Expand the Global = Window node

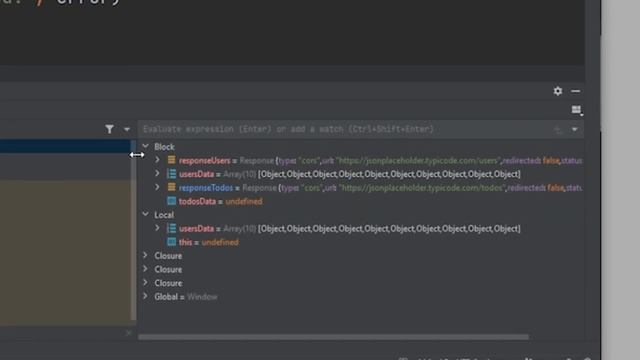[145, 296]
